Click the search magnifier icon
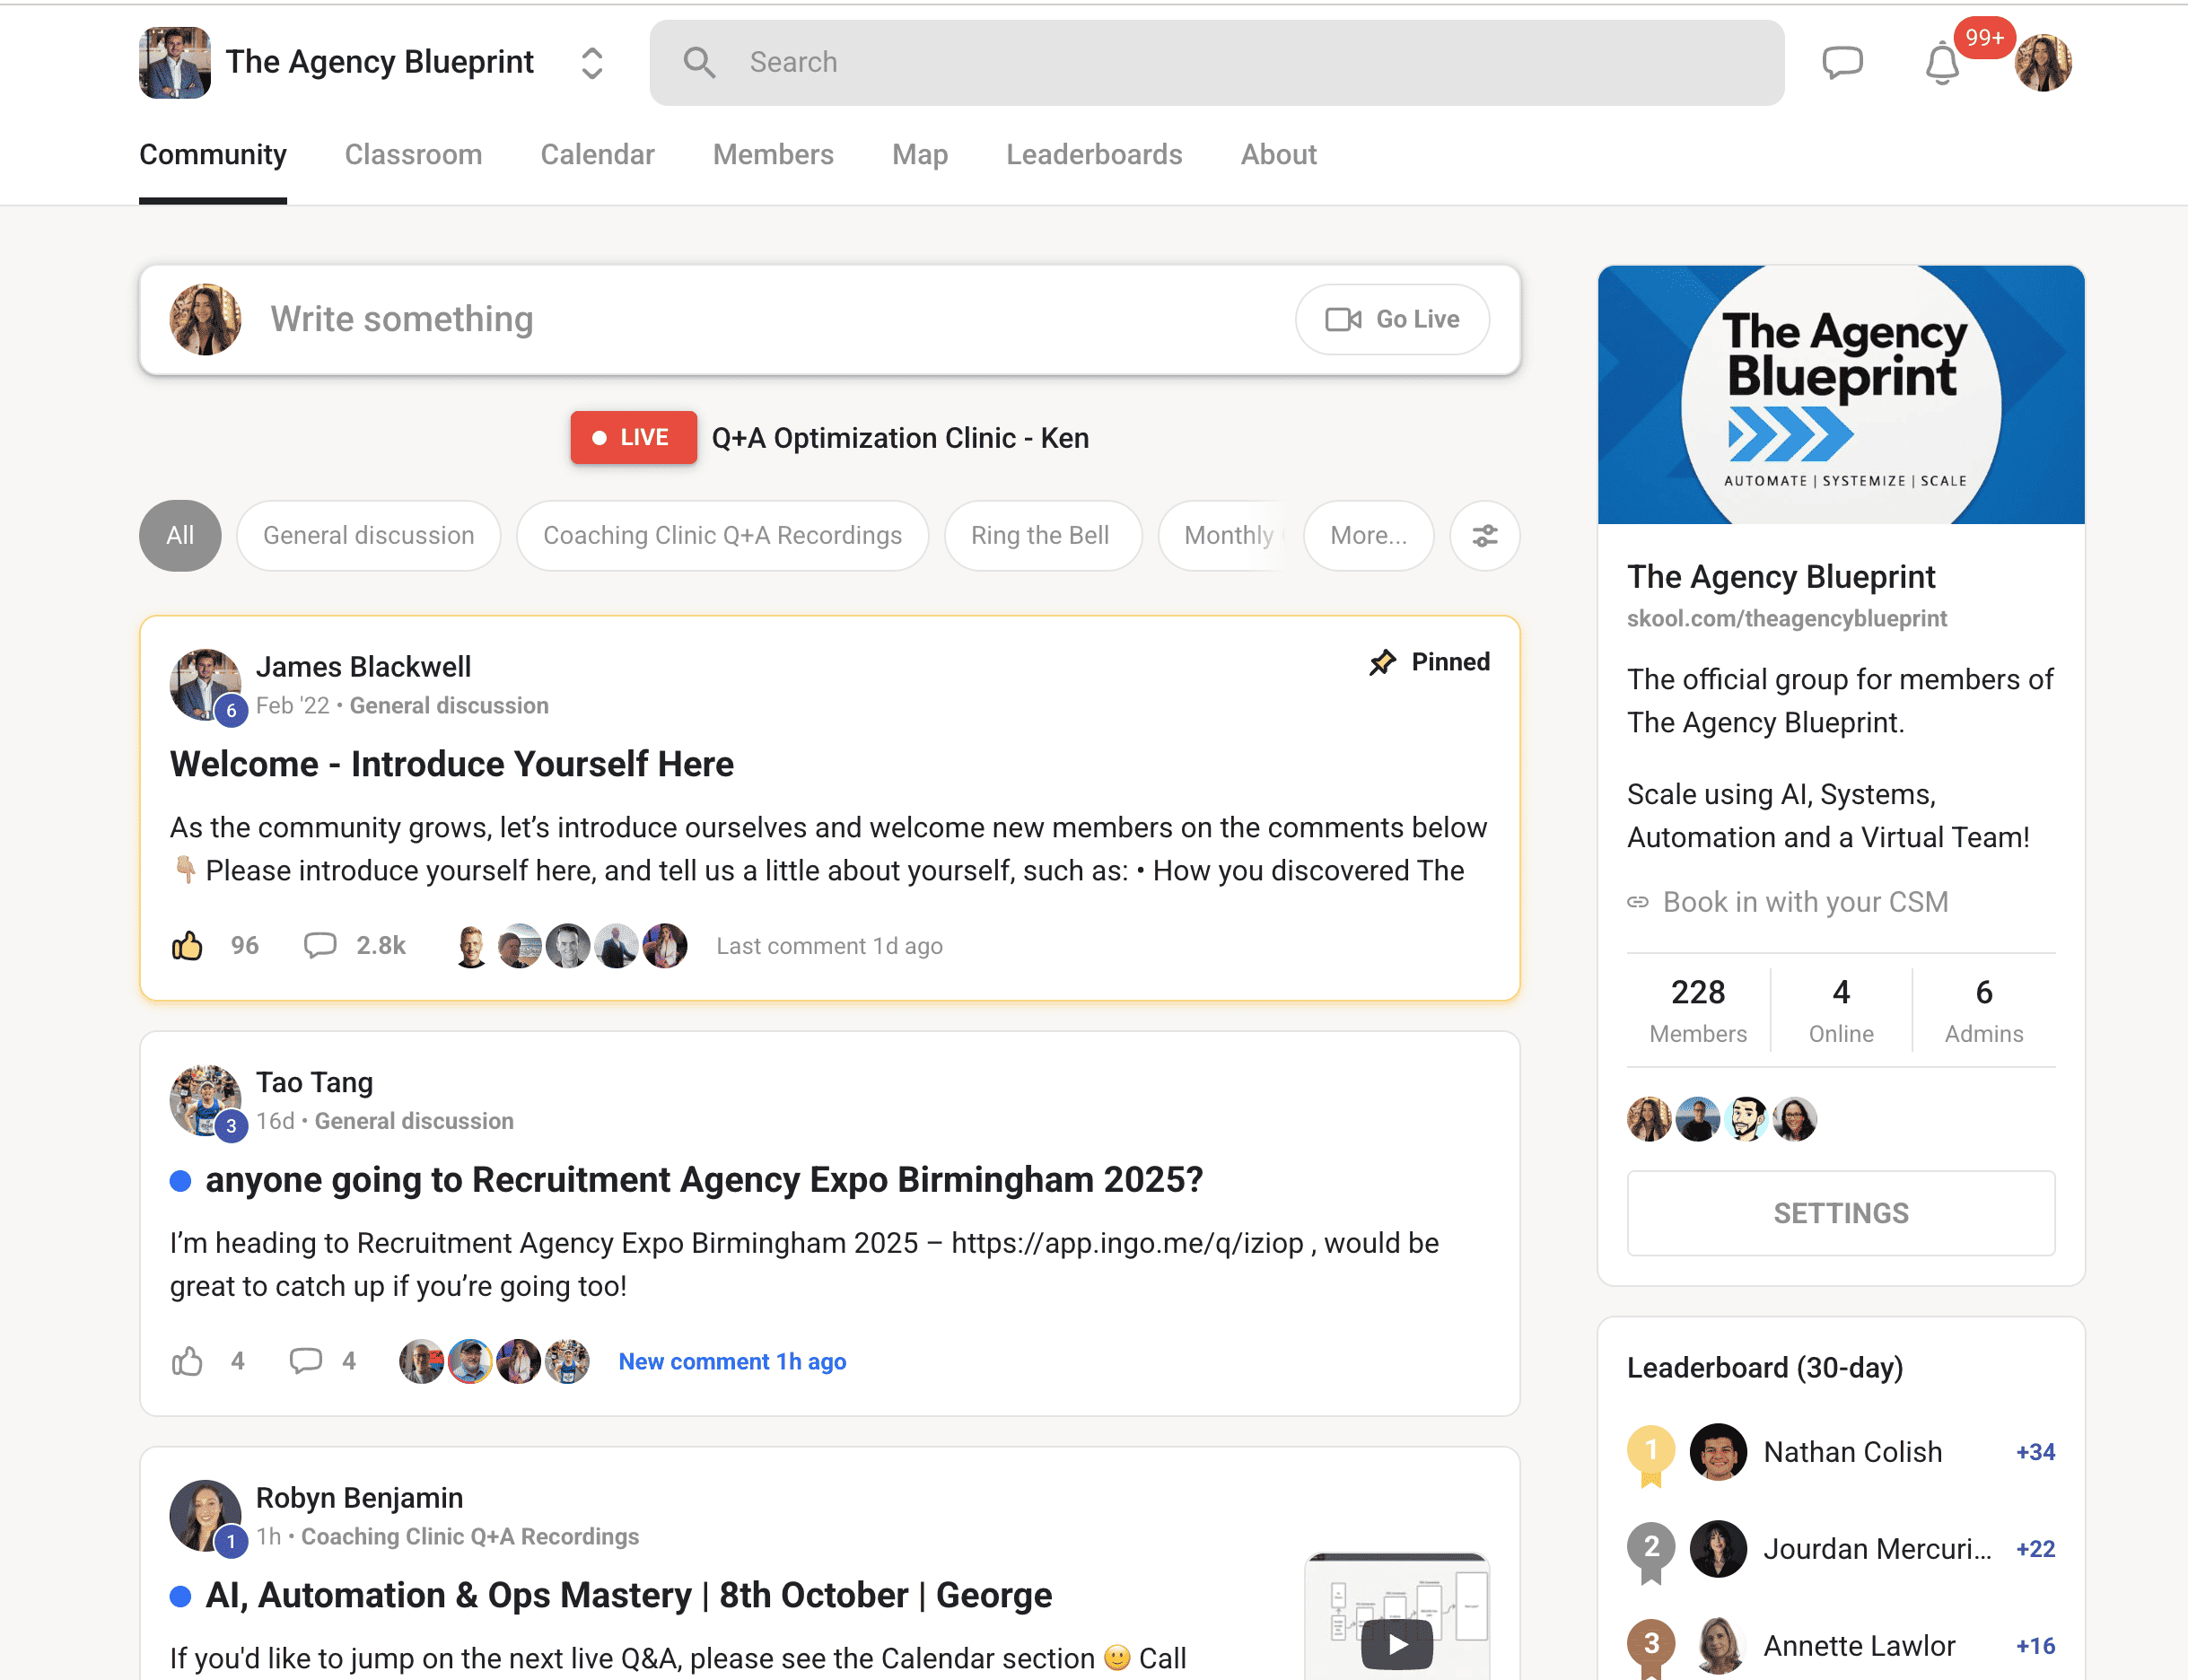The image size is (2188, 1680). pos(699,62)
